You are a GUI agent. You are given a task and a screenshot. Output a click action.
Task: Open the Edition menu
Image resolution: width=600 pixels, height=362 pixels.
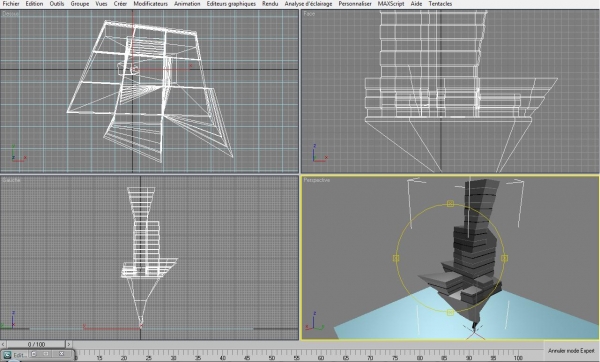click(x=34, y=4)
